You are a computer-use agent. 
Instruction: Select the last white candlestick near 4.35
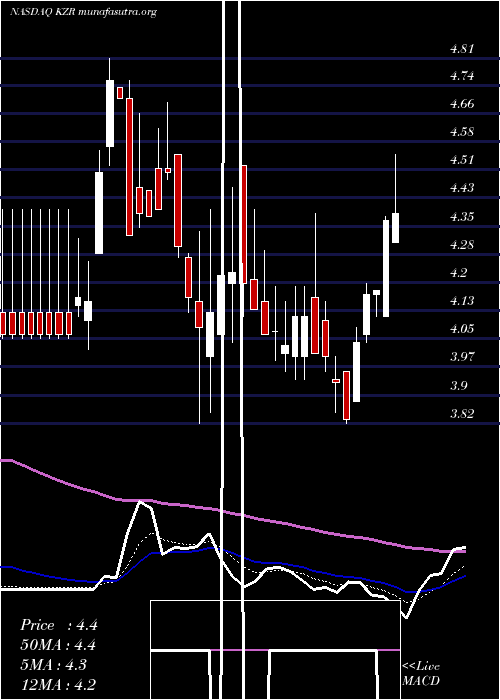click(x=395, y=228)
